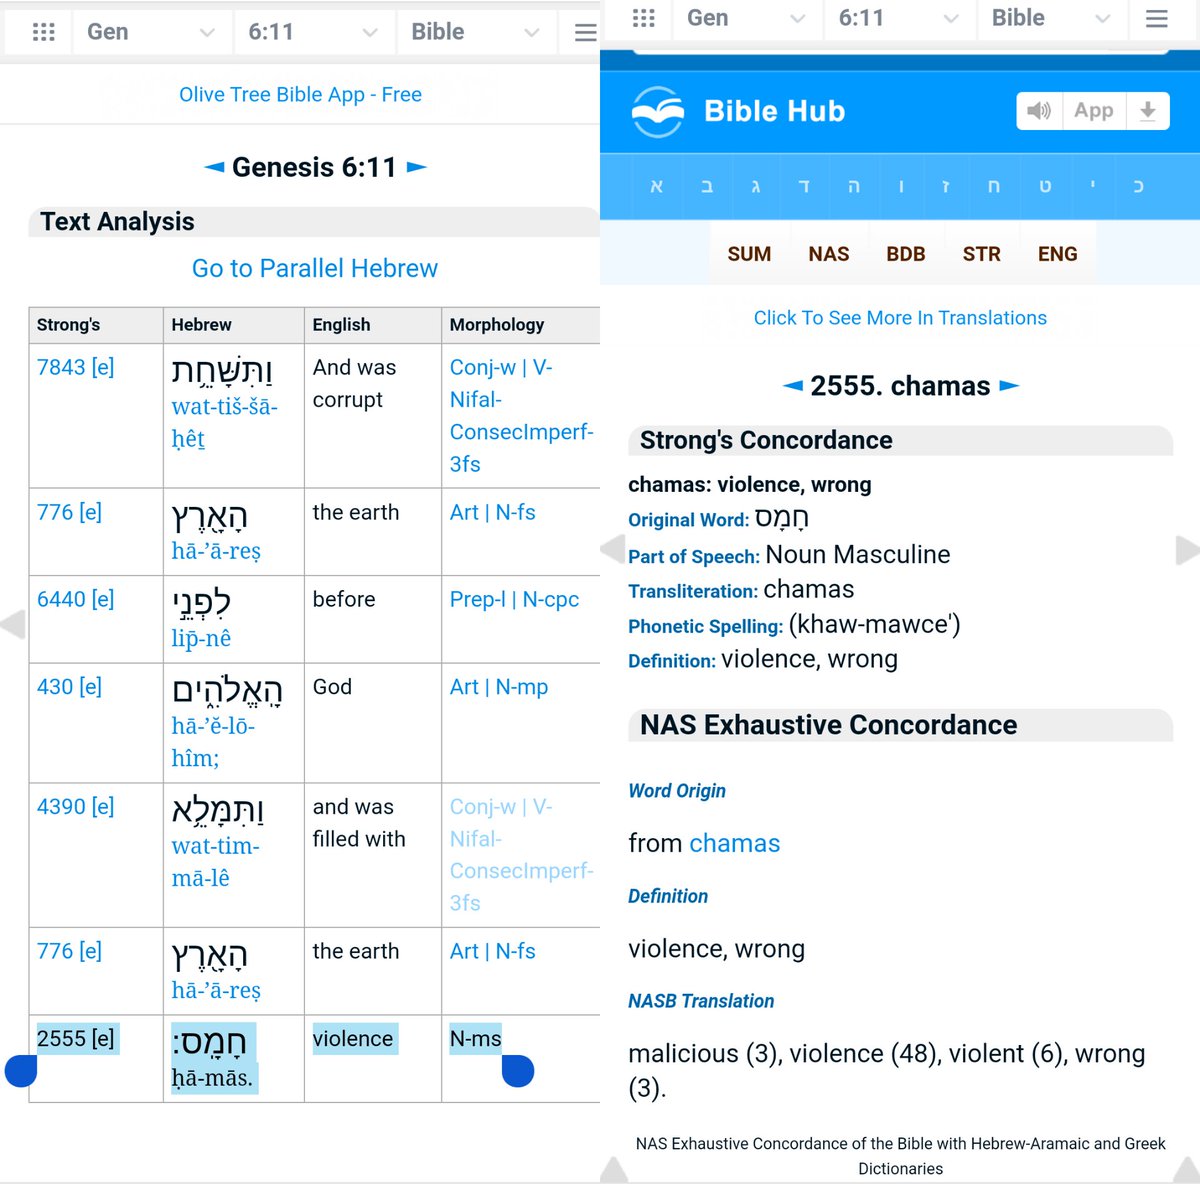
Task: Open Strong's 430 [e] link
Action: point(70,687)
